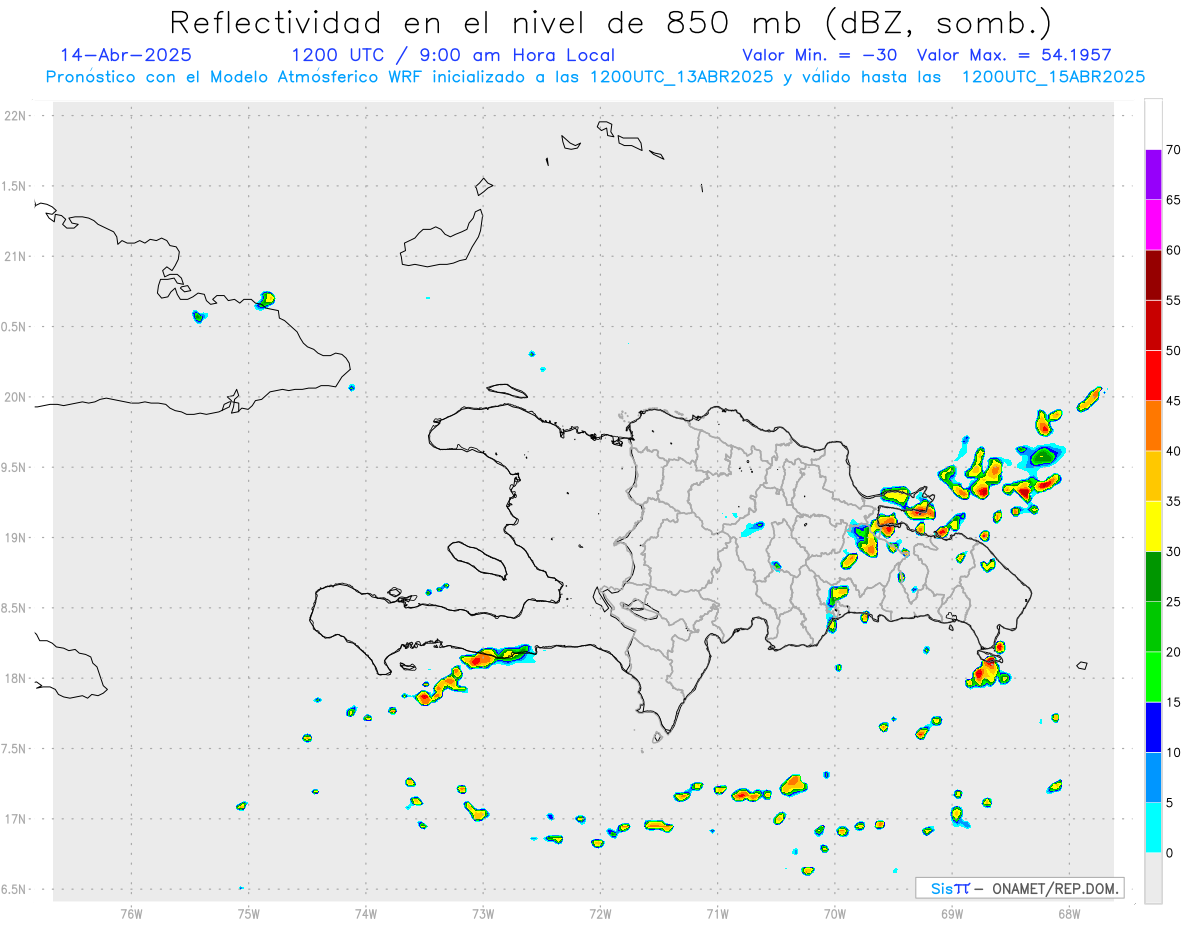
Task: Click the 'Valor Max. = 54.1957' text
Action: coord(1014,55)
